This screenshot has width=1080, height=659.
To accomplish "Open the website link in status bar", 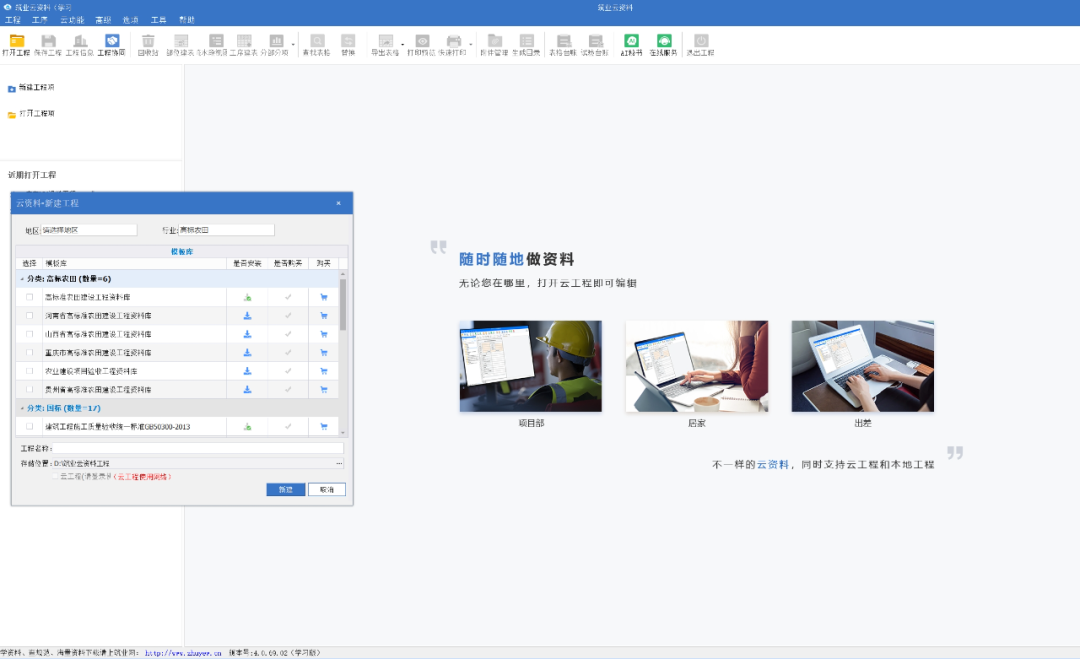I will tap(183, 653).
